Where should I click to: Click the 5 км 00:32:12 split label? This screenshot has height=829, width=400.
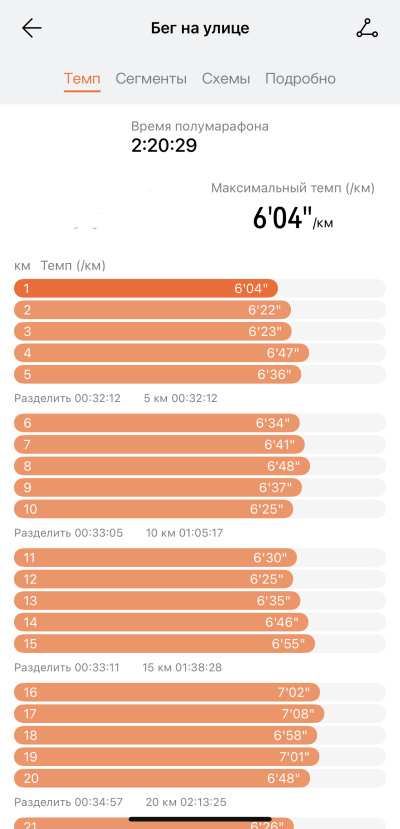[x=180, y=398]
